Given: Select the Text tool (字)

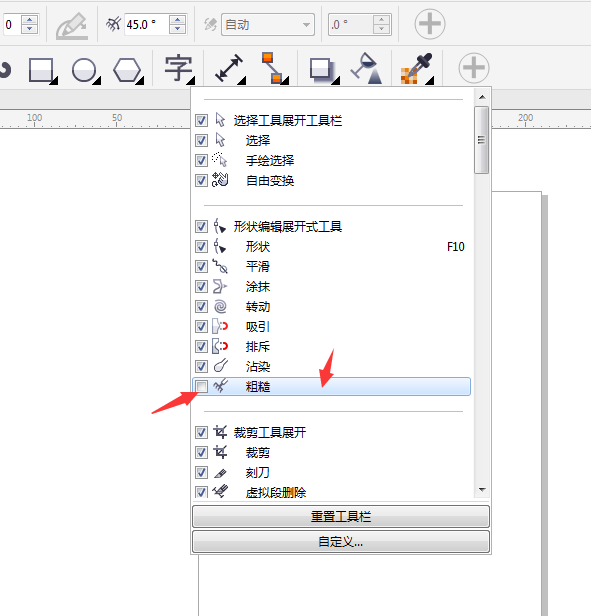Looking at the screenshot, I should (x=178, y=68).
